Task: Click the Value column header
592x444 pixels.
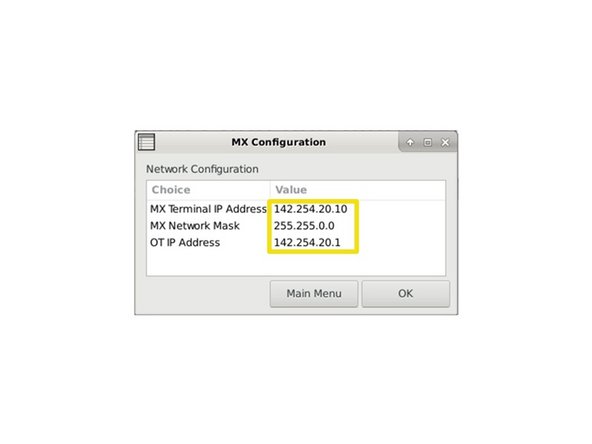Action: (291, 190)
